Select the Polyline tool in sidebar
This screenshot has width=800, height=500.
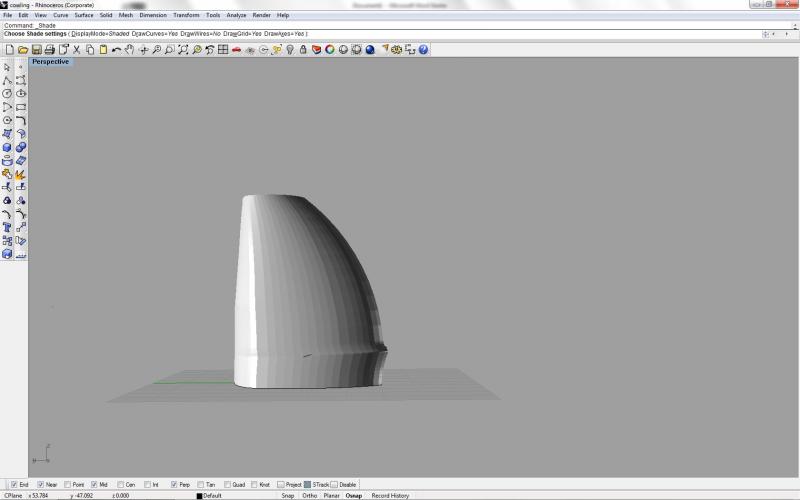pos(7,80)
